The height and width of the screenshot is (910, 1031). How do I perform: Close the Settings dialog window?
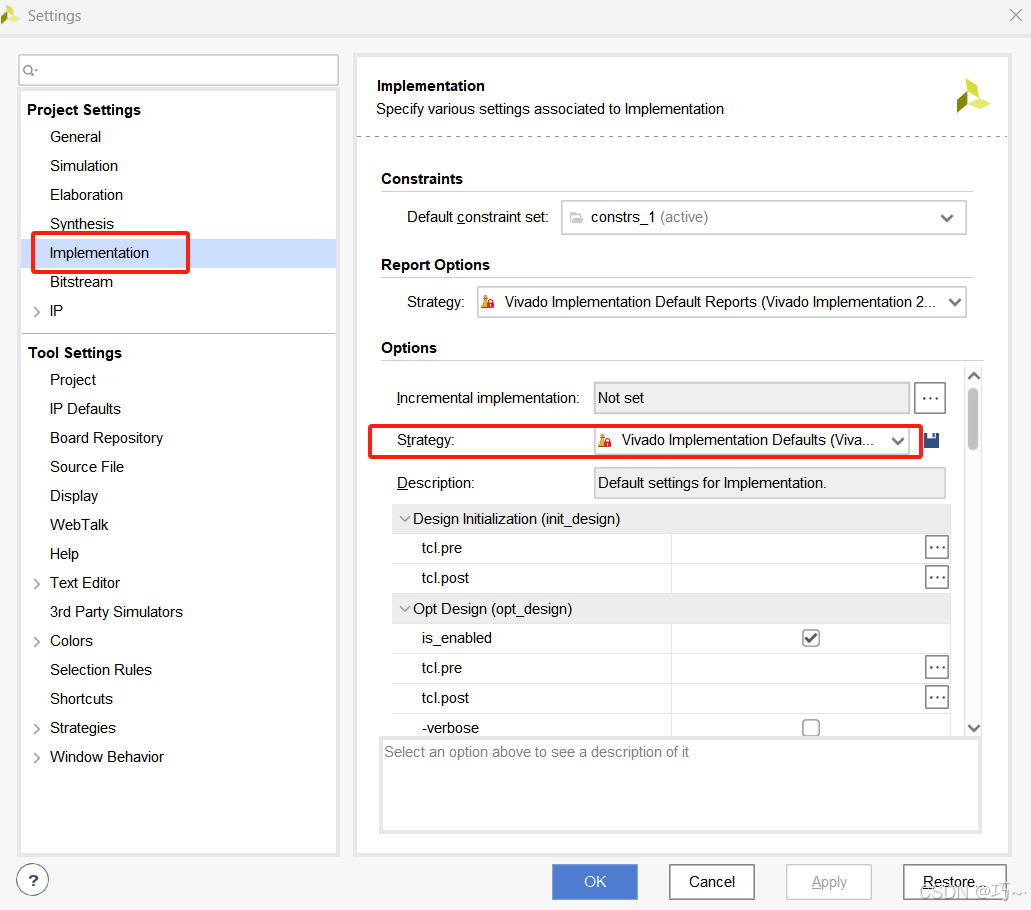[1015, 15]
